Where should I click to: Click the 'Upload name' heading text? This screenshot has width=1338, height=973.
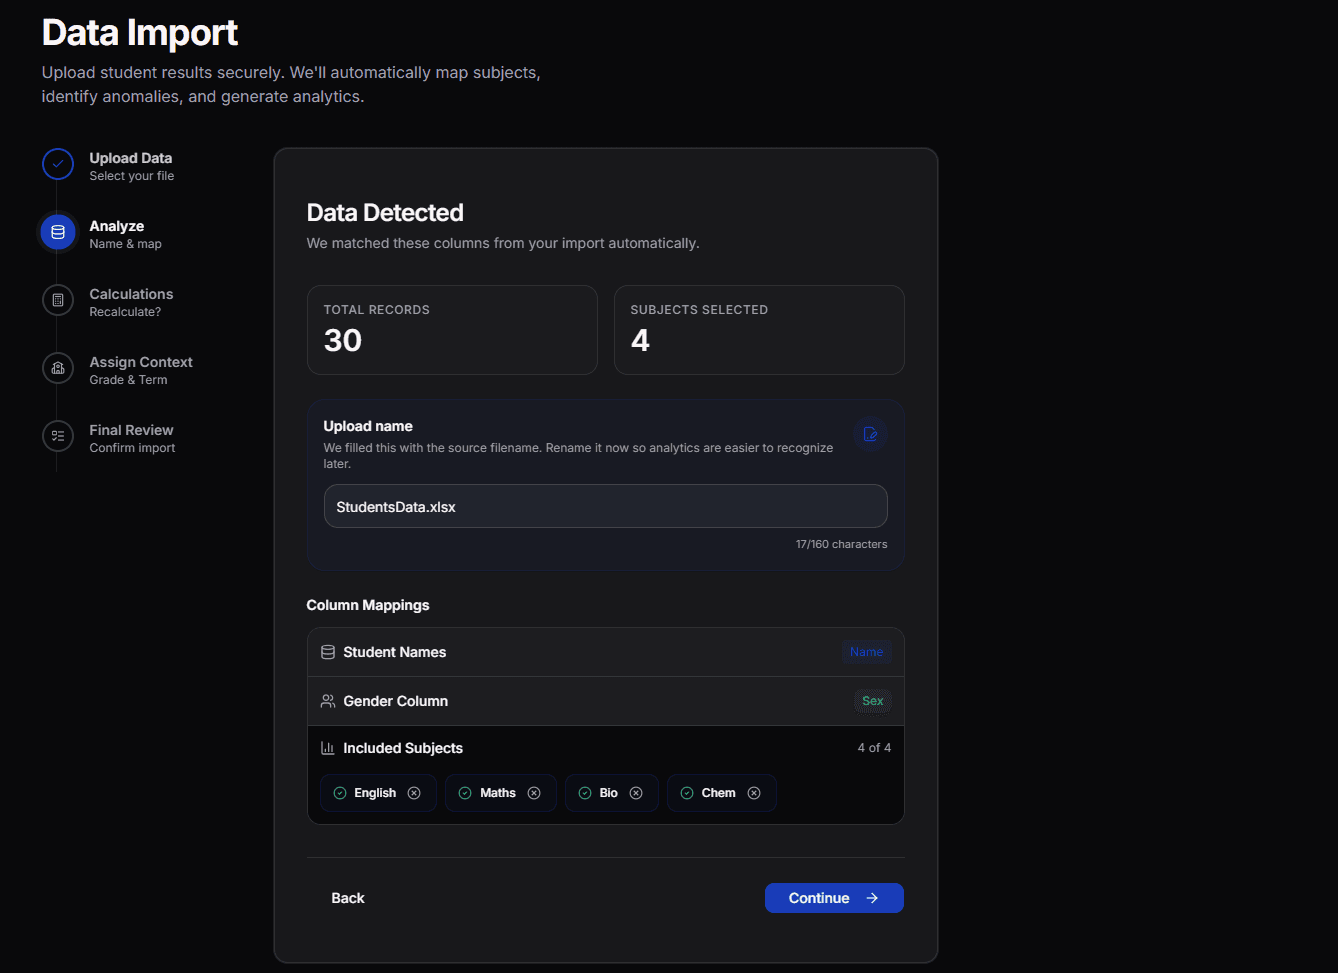click(368, 426)
